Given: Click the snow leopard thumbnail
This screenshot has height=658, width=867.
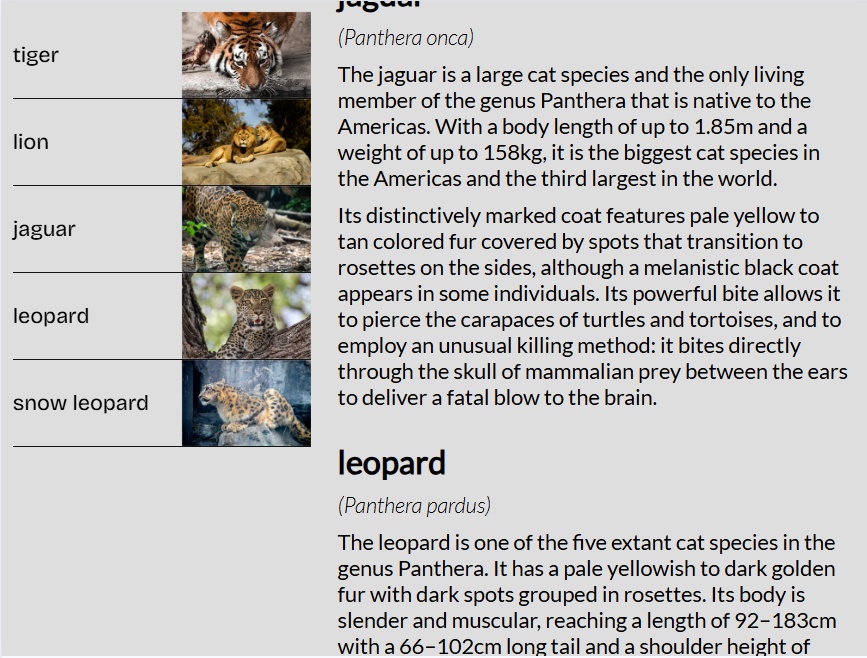Looking at the screenshot, I should coord(246,403).
